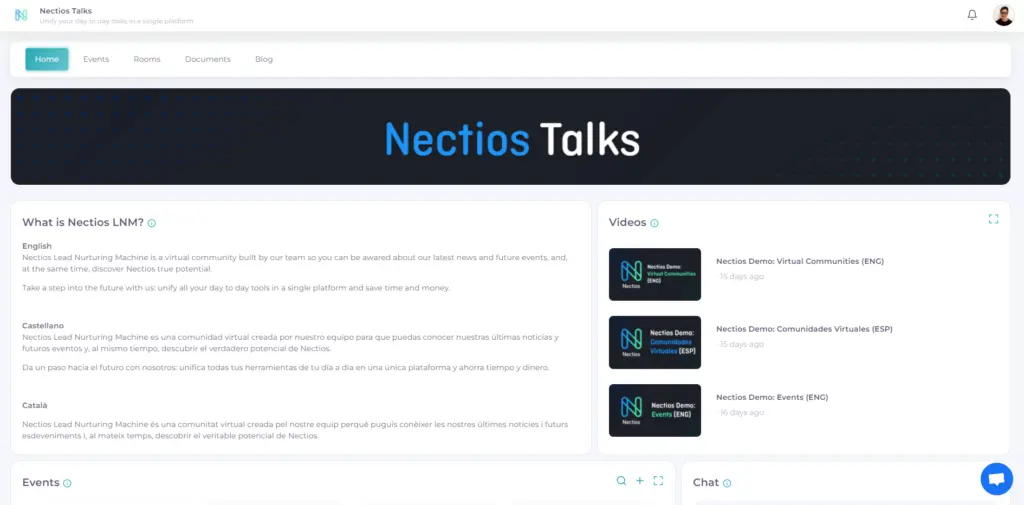1024x505 pixels.
Task: Click '15 days ago' under Virtual Communities (ENG)
Action: (741, 276)
